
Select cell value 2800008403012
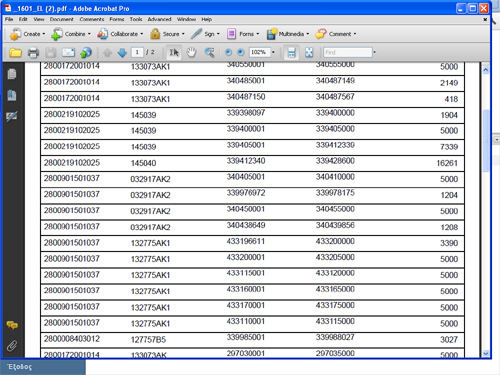coord(72,339)
